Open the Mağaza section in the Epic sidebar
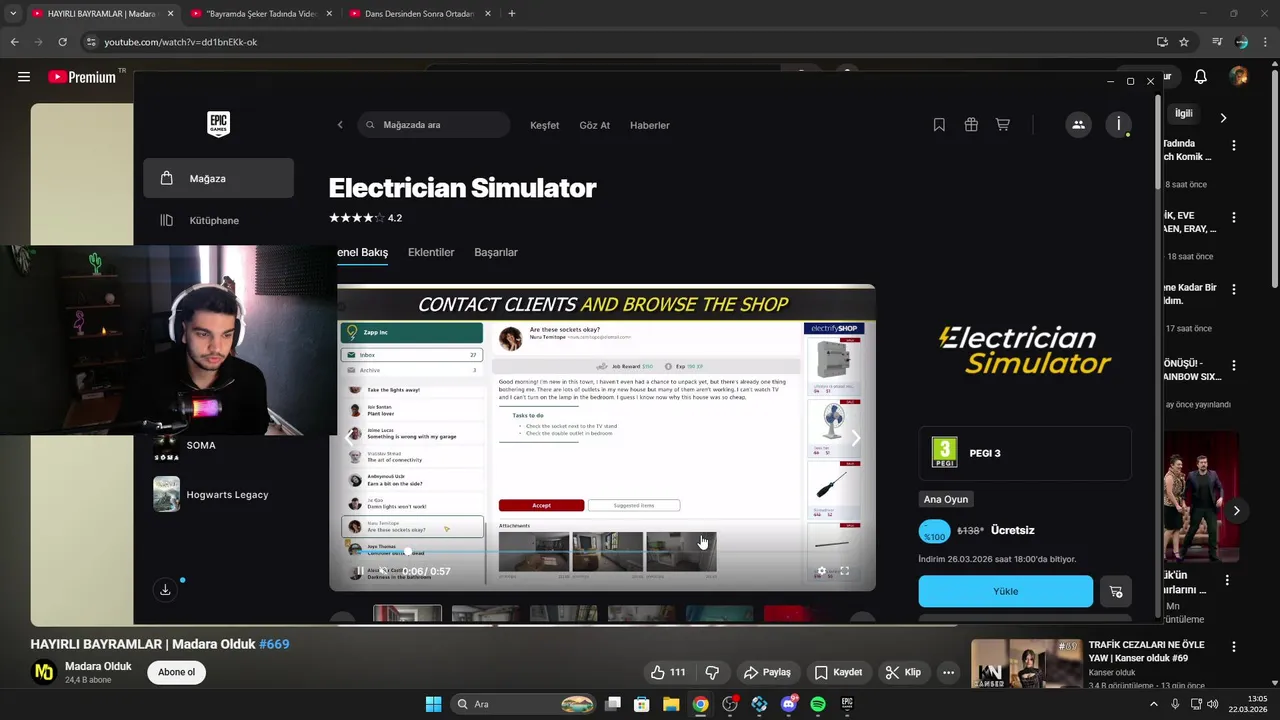The height and width of the screenshot is (720, 1280). 218,178
